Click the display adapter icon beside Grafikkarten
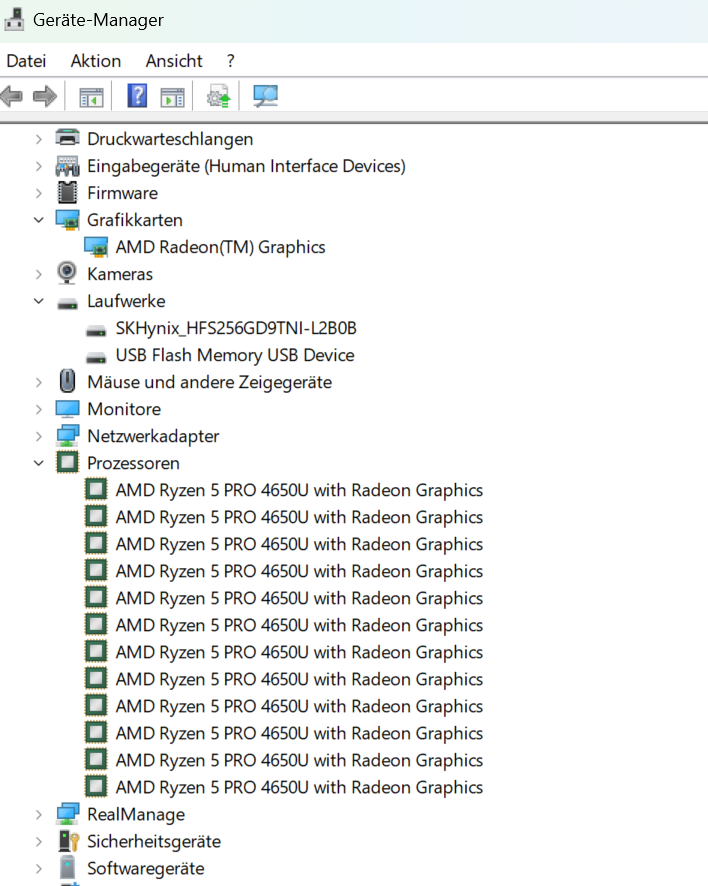 tap(67, 220)
